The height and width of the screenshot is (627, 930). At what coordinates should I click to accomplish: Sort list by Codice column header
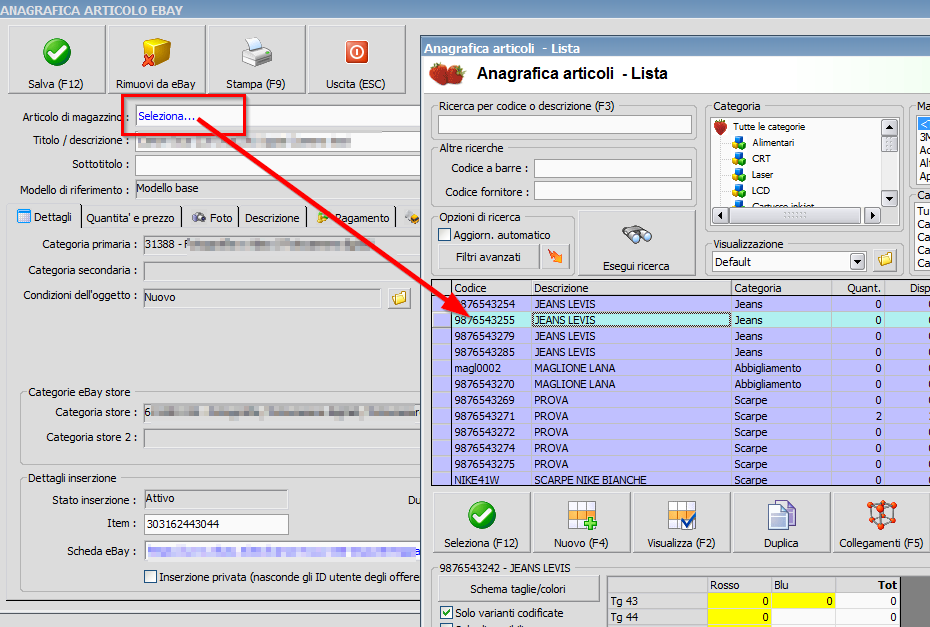coord(491,288)
